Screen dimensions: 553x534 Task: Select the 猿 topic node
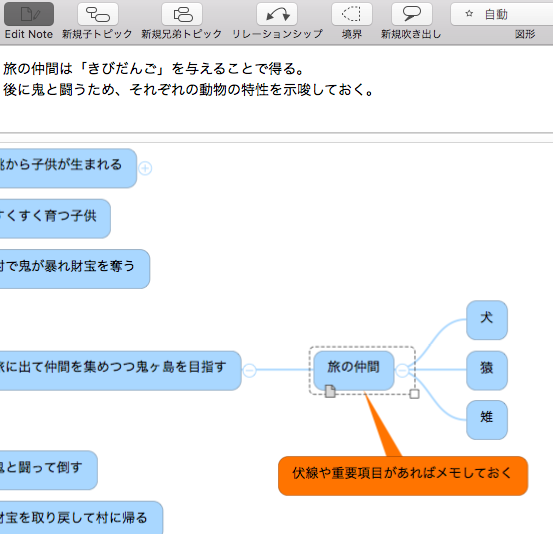point(487,370)
